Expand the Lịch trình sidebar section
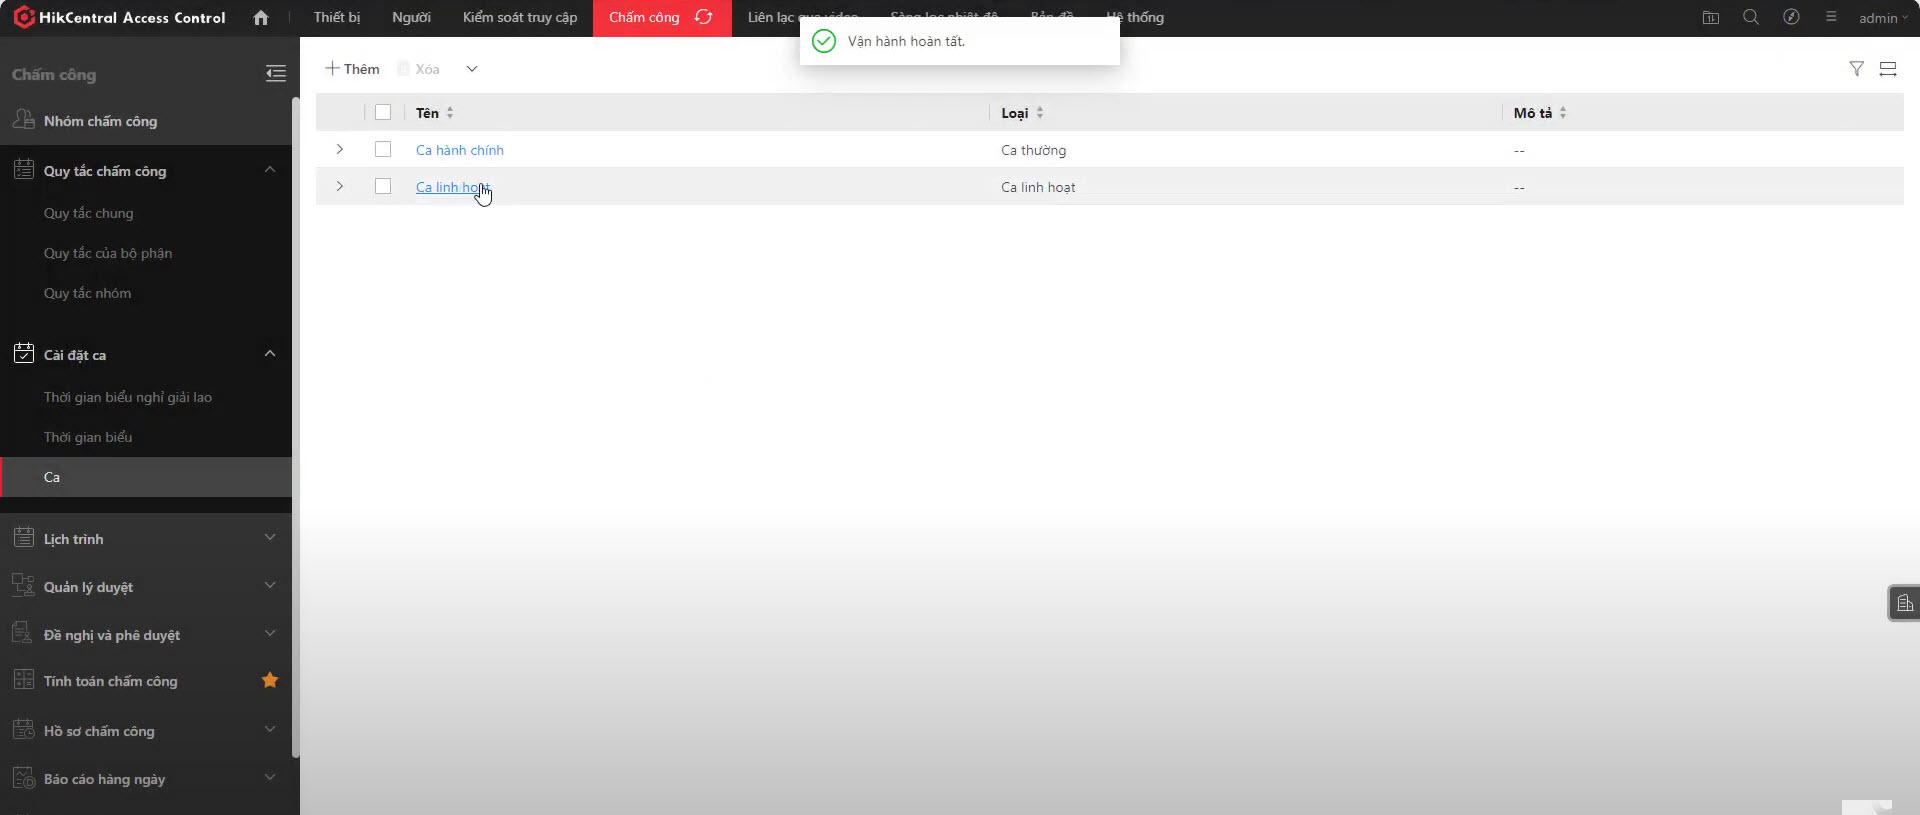1920x815 pixels. click(270, 538)
